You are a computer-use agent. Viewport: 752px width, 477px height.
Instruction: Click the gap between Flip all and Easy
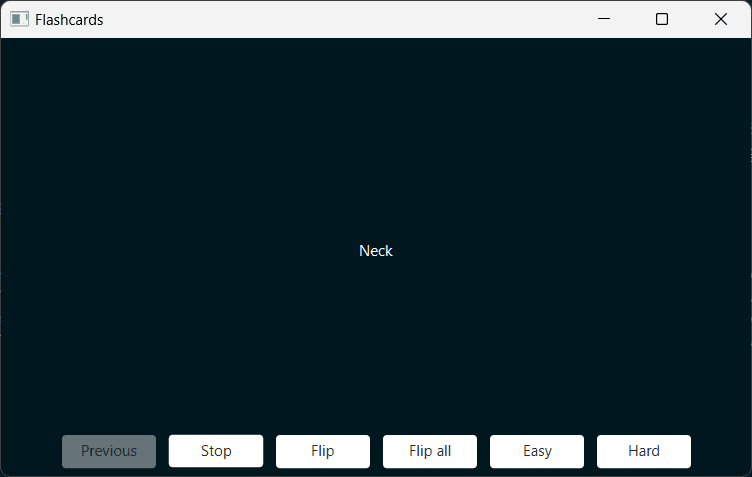[483, 451]
